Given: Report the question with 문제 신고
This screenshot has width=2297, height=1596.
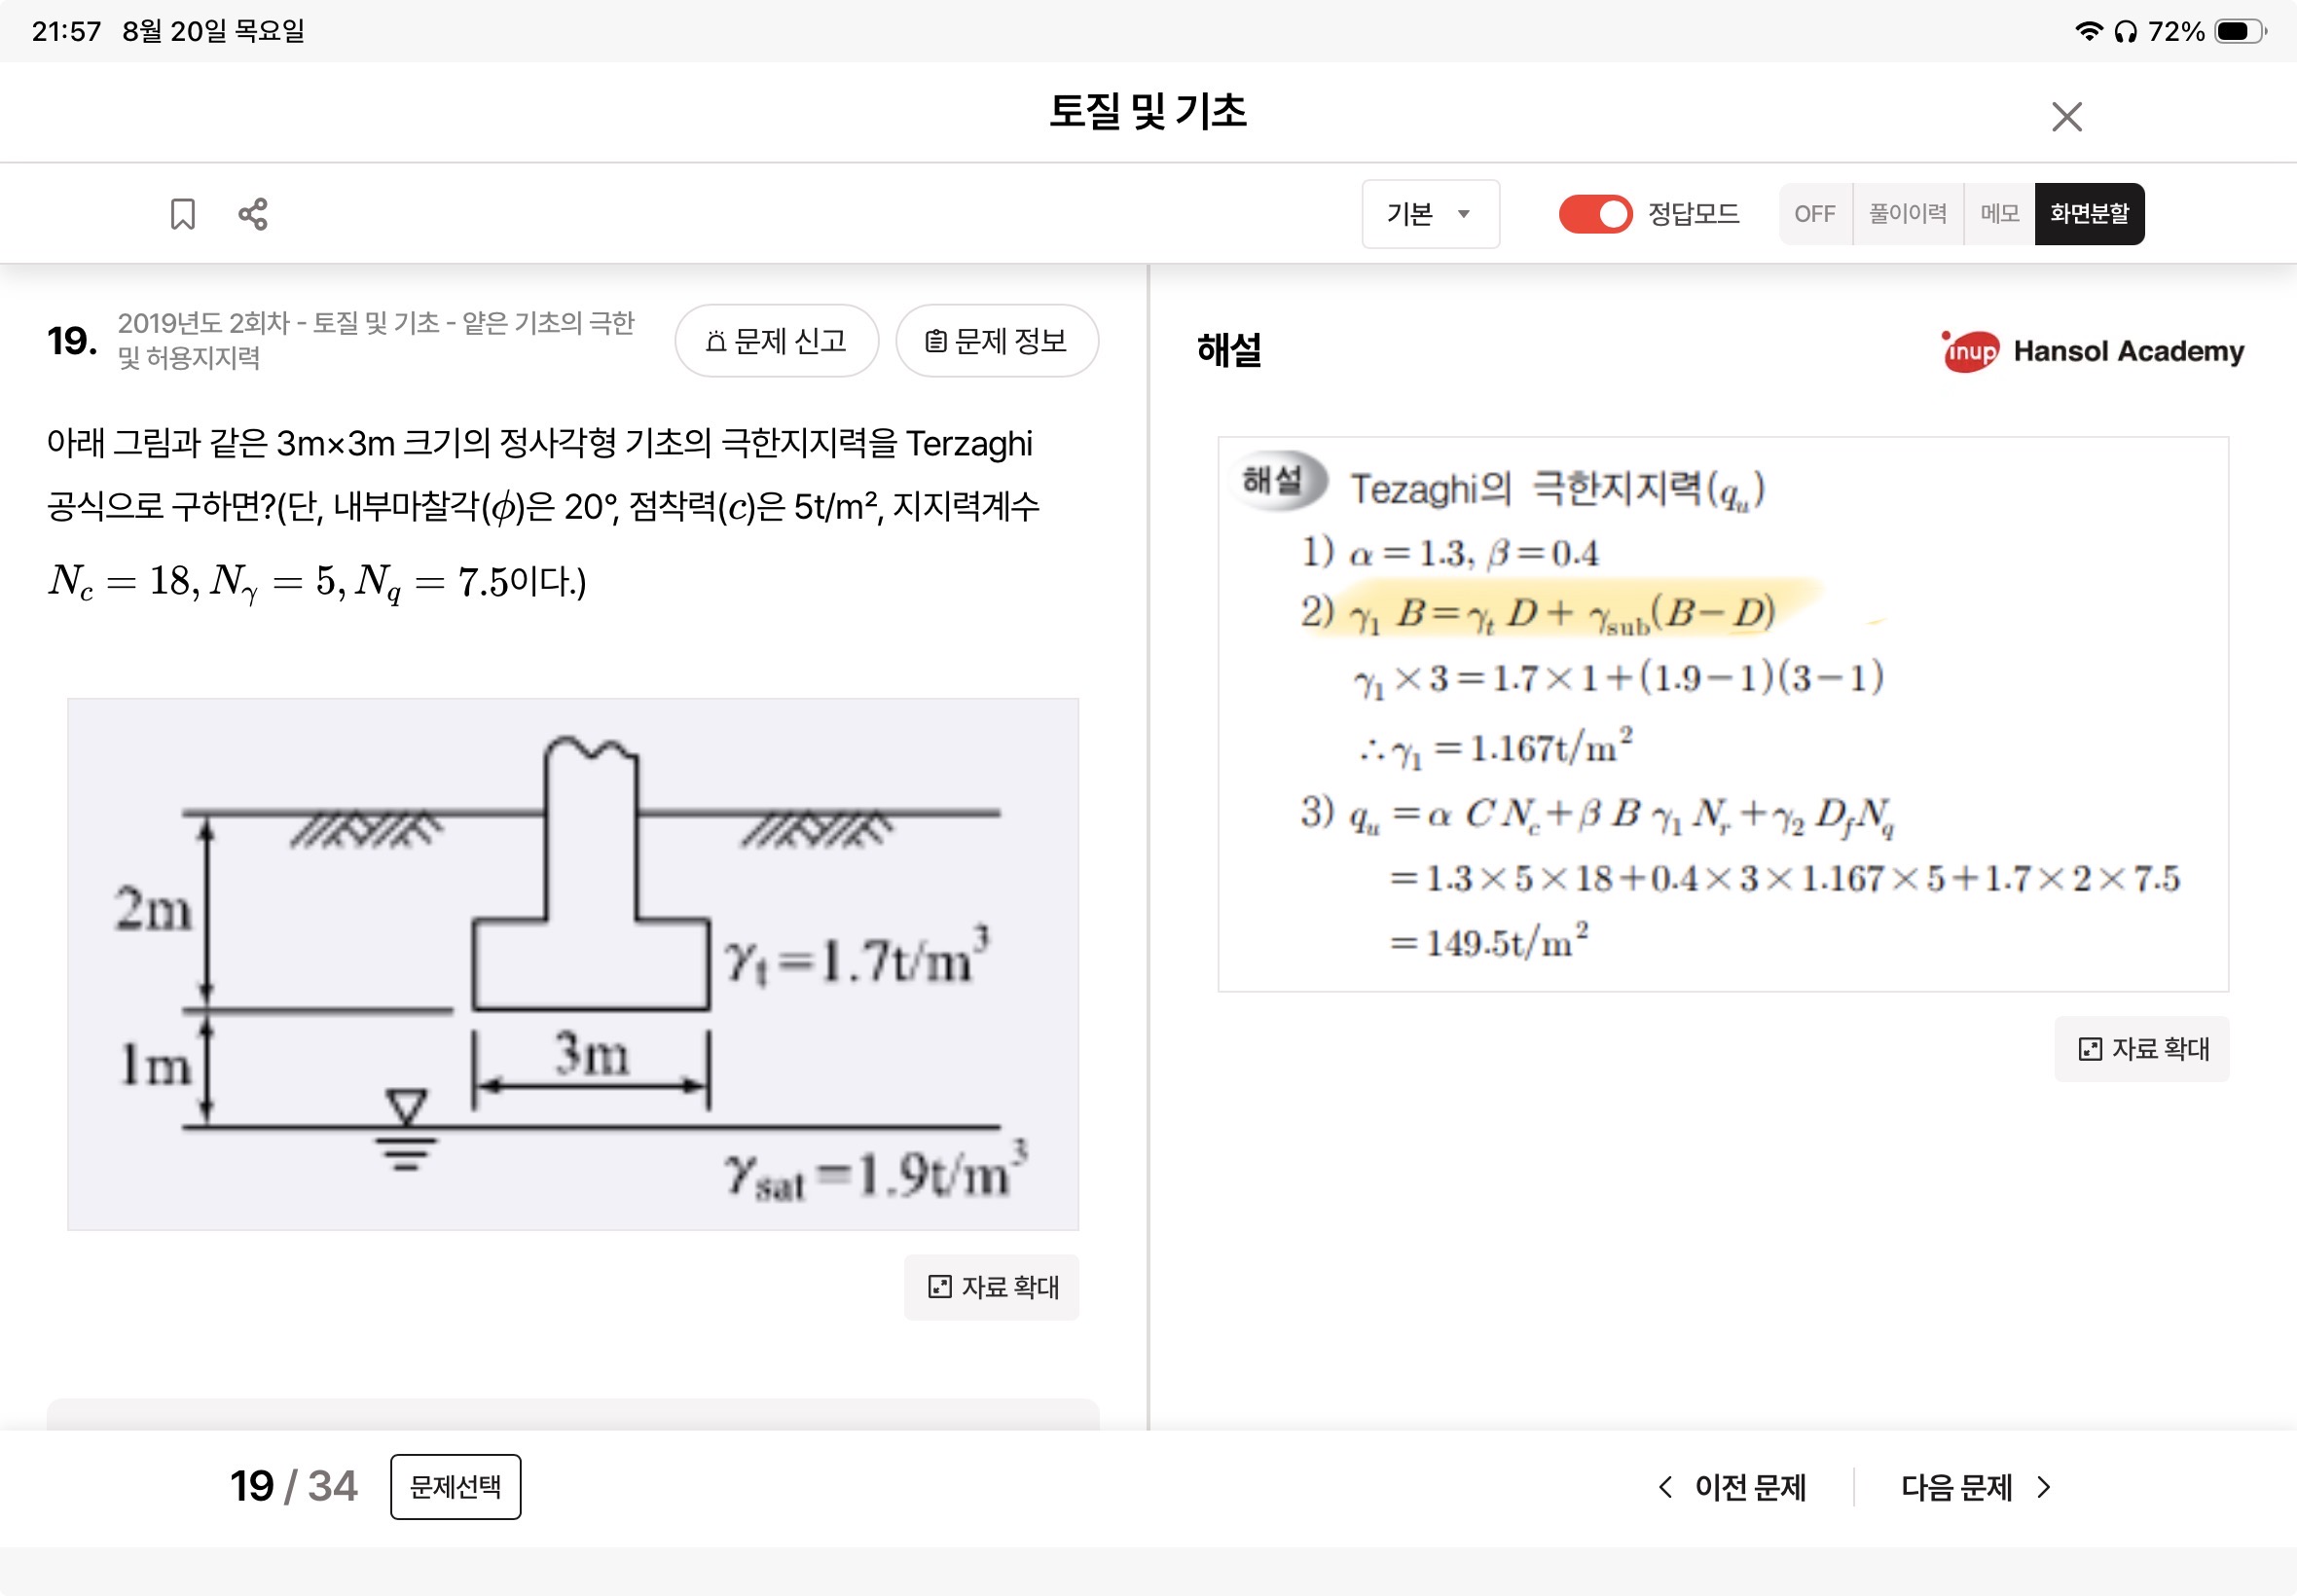Looking at the screenshot, I should [x=777, y=341].
